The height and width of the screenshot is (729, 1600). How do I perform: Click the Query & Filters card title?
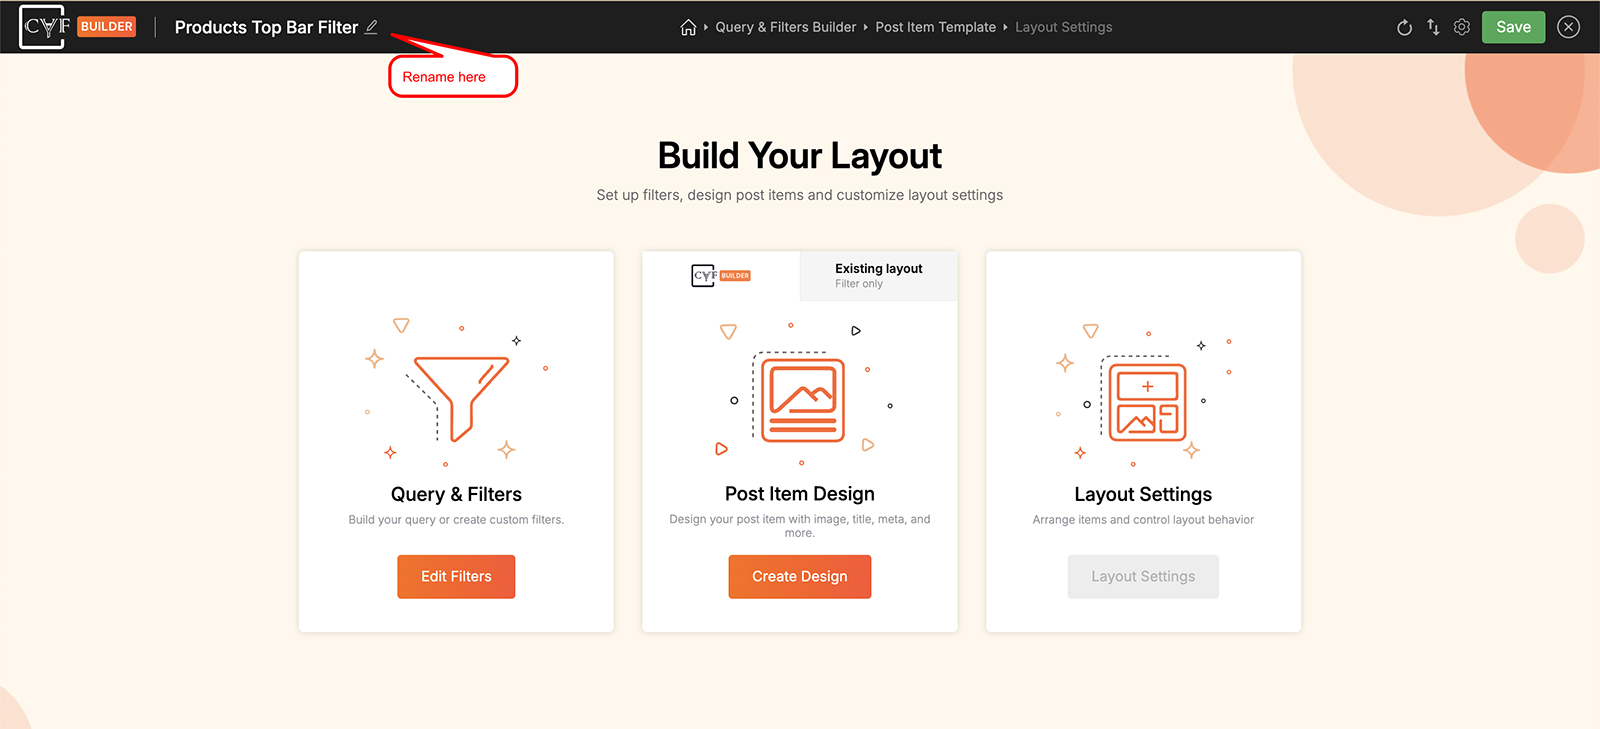pyautogui.click(x=456, y=494)
